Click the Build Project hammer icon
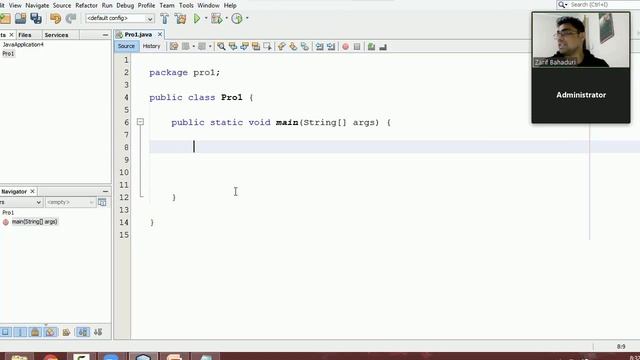640x360 pixels. click(x=164, y=18)
